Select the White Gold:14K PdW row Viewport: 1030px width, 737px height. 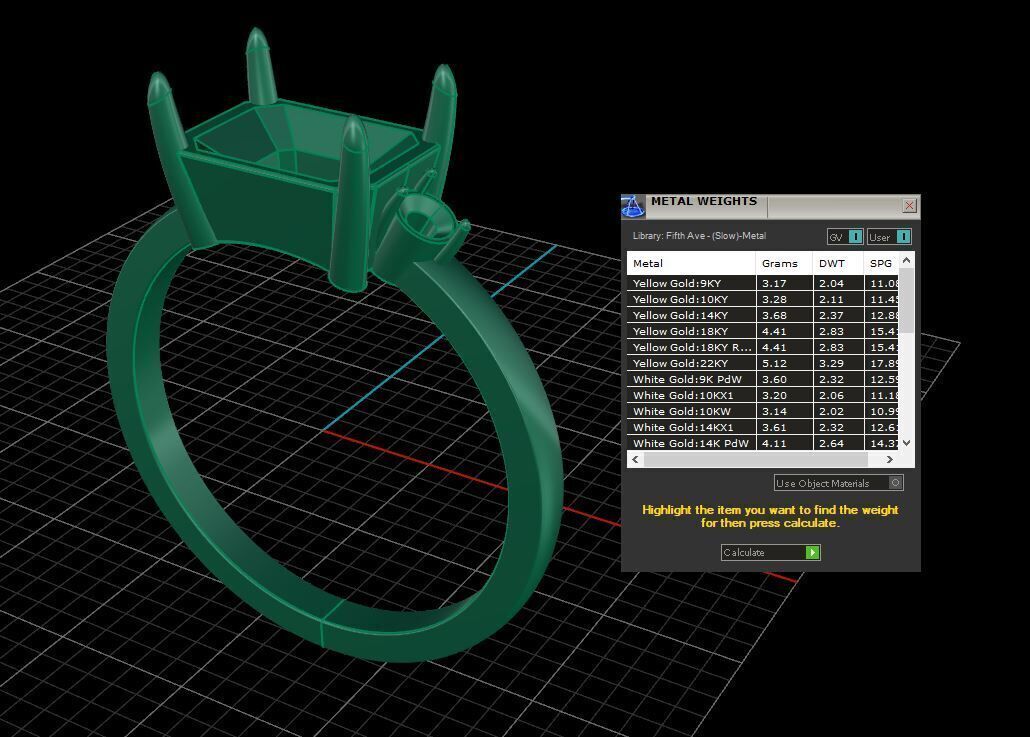(x=763, y=443)
